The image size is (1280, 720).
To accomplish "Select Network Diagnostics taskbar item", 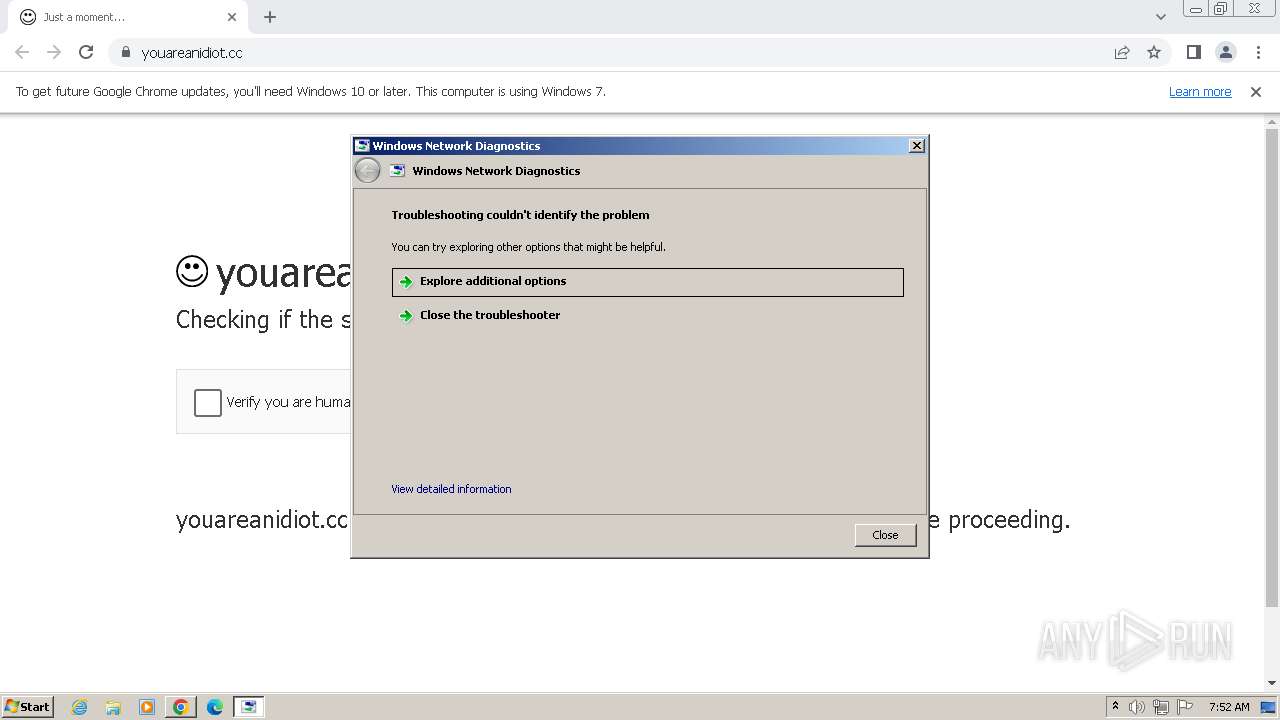I will coord(249,707).
